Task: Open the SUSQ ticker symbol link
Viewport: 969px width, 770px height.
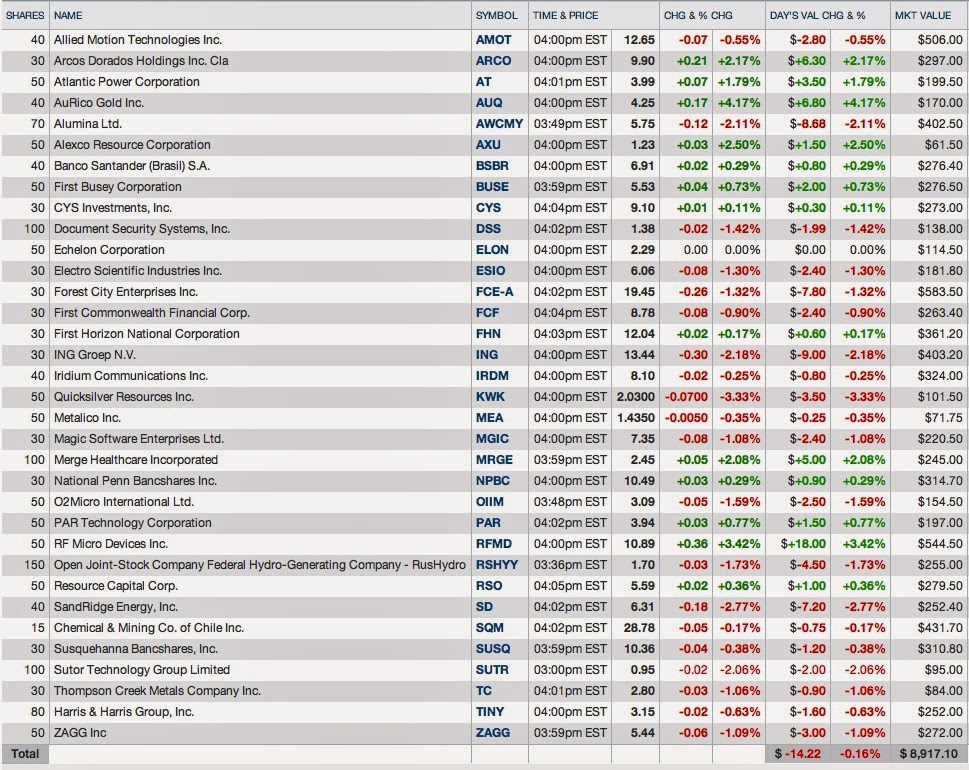Action: (493, 649)
